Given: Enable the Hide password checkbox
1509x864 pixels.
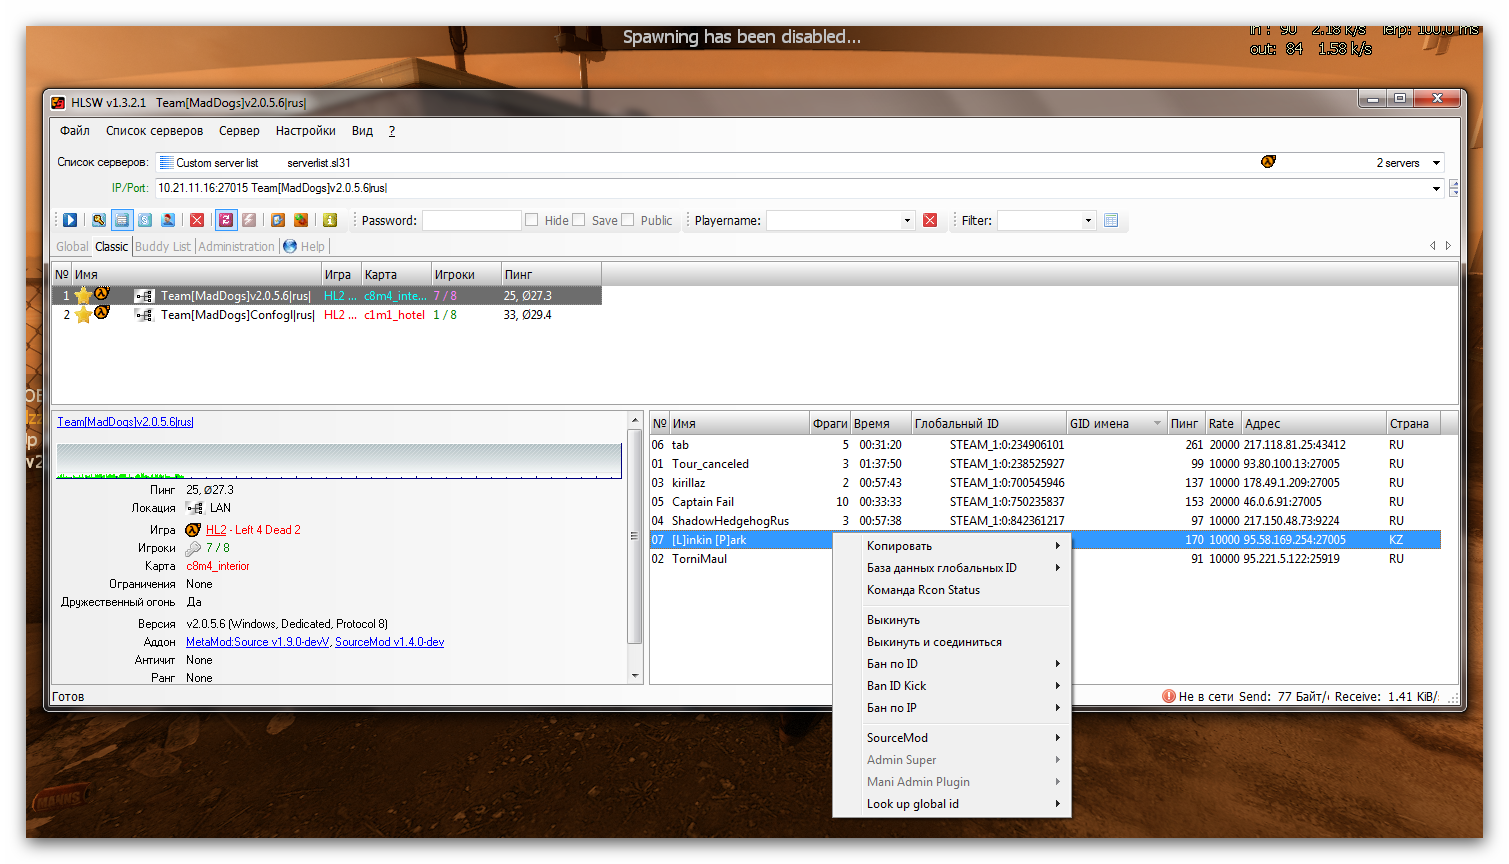Looking at the screenshot, I should tap(532, 220).
